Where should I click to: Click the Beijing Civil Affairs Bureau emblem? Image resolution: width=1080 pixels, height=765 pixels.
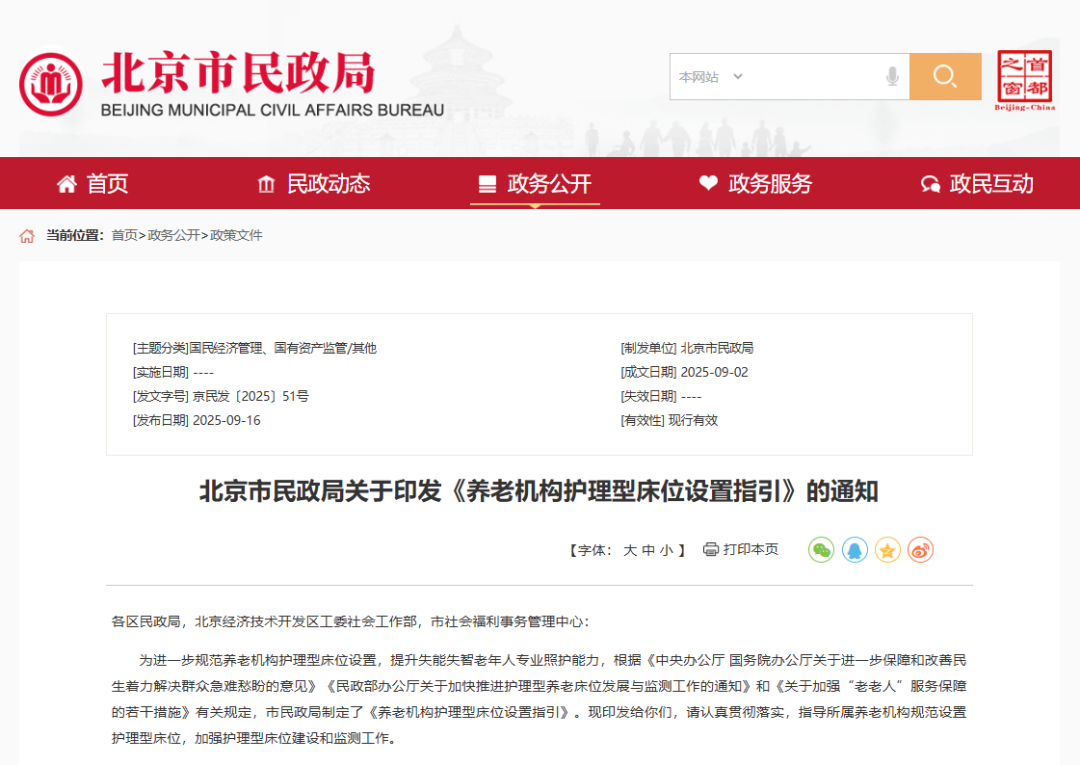51,84
